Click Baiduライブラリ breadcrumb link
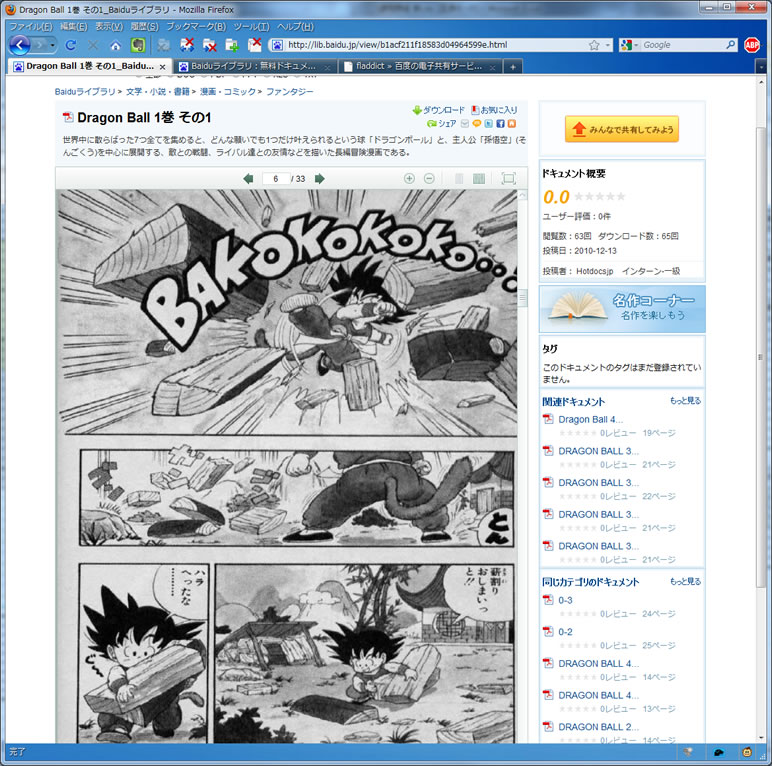This screenshot has width=772, height=766. [85, 92]
